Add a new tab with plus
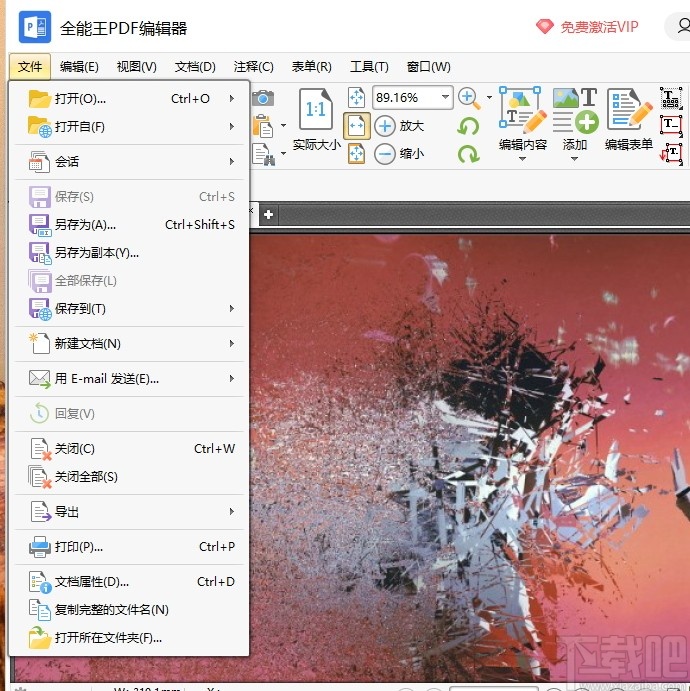Image resolution: width=690 pixels, height=691 pixels. coord(268,215)
